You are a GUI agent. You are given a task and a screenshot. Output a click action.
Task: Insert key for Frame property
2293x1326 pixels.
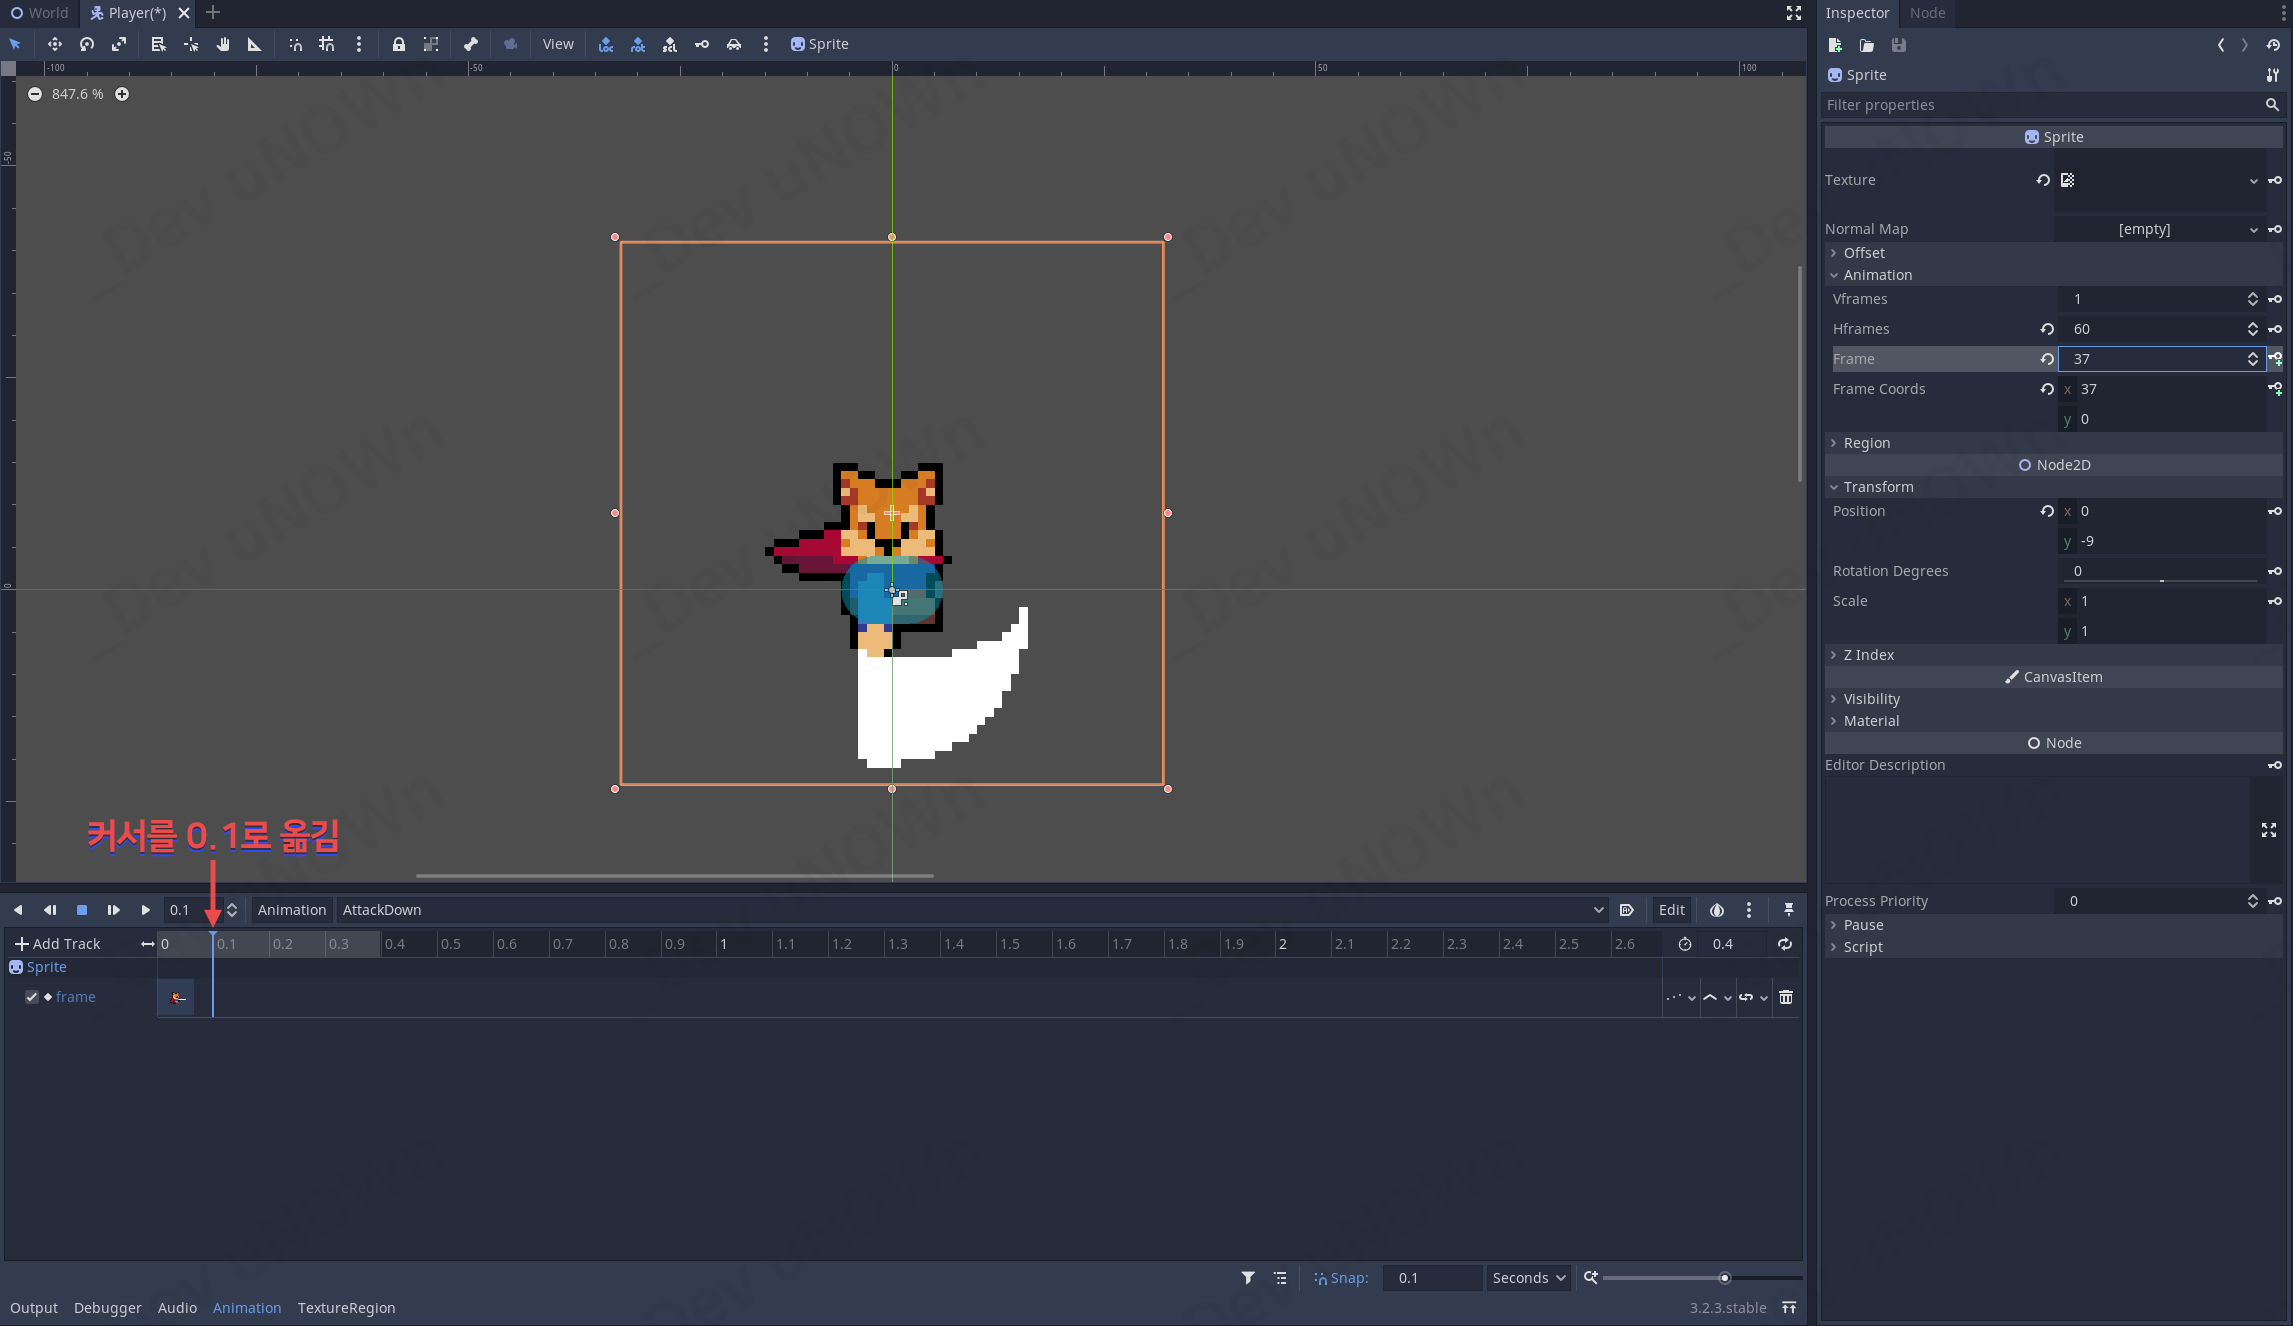coord(2275,359)
